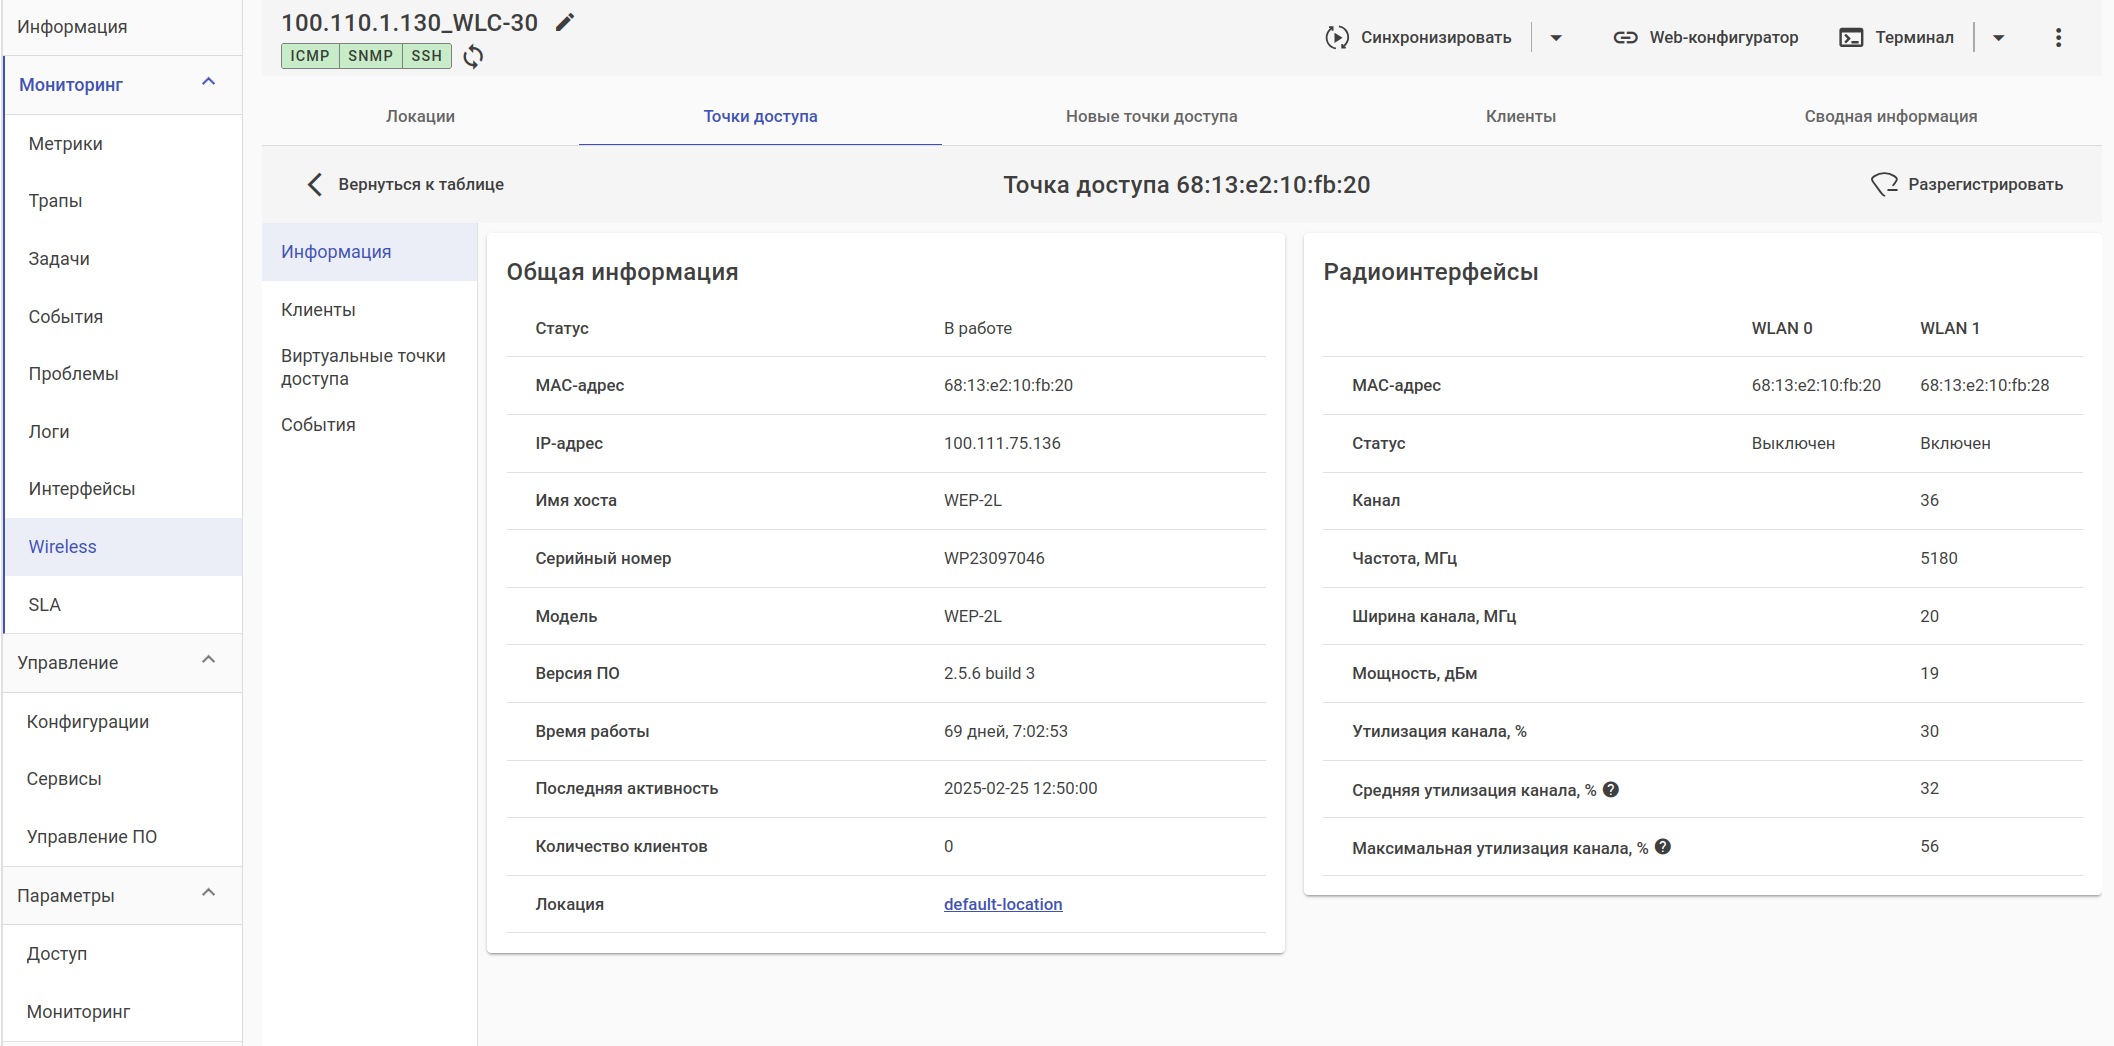Image resolution: width=2114 pixels, height=1046 pixels.
Task: Click help icon next to maximum channel utilization
Action: click(x=1663, y=847)
